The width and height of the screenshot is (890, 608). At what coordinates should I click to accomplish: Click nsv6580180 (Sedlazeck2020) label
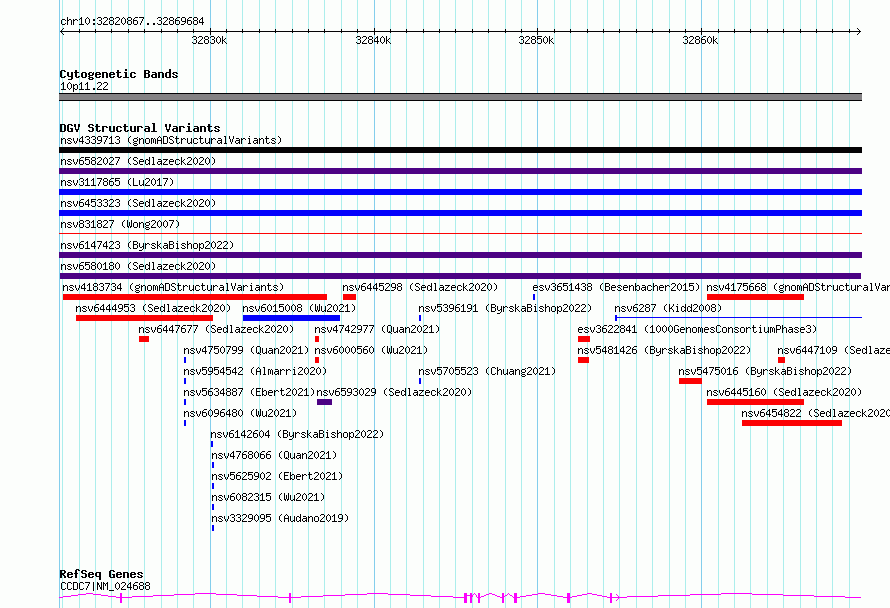pyautogui.click(x=138, y=266)
